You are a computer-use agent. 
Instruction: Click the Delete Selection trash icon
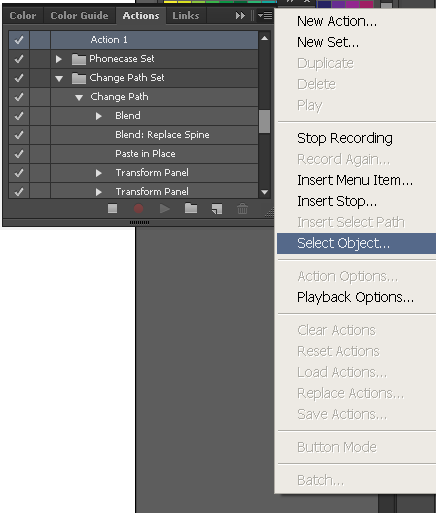(x=242, y=209)
